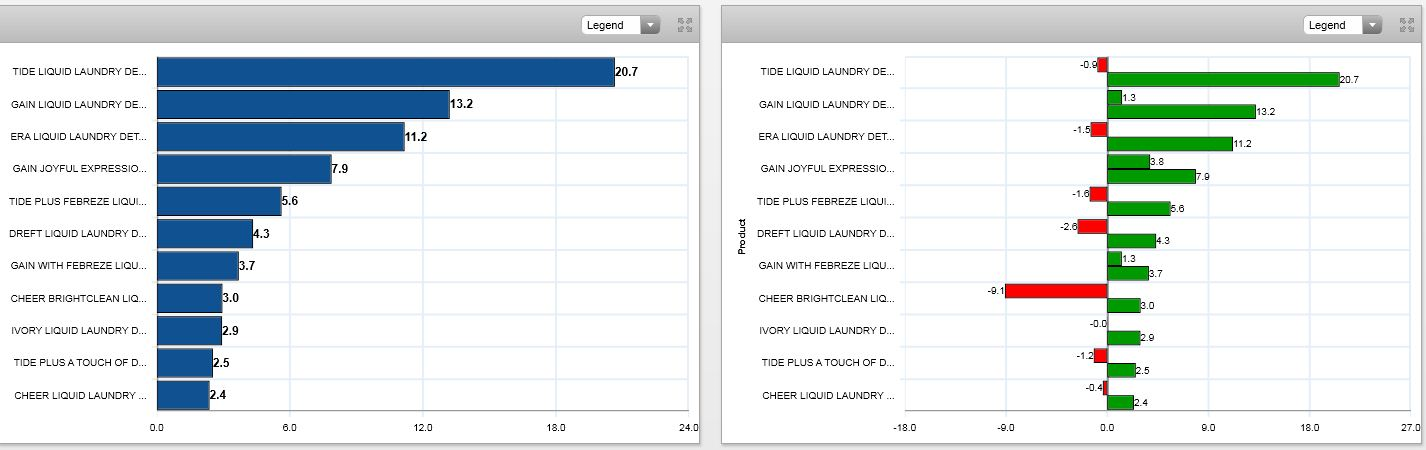Select the blue Dreft Liquid Laundry bar (4.3)

pos(205,234)
